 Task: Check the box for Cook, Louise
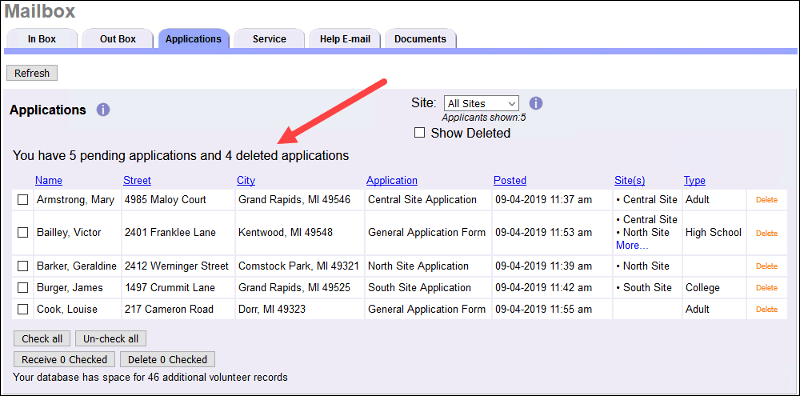[x=23, y=309]
